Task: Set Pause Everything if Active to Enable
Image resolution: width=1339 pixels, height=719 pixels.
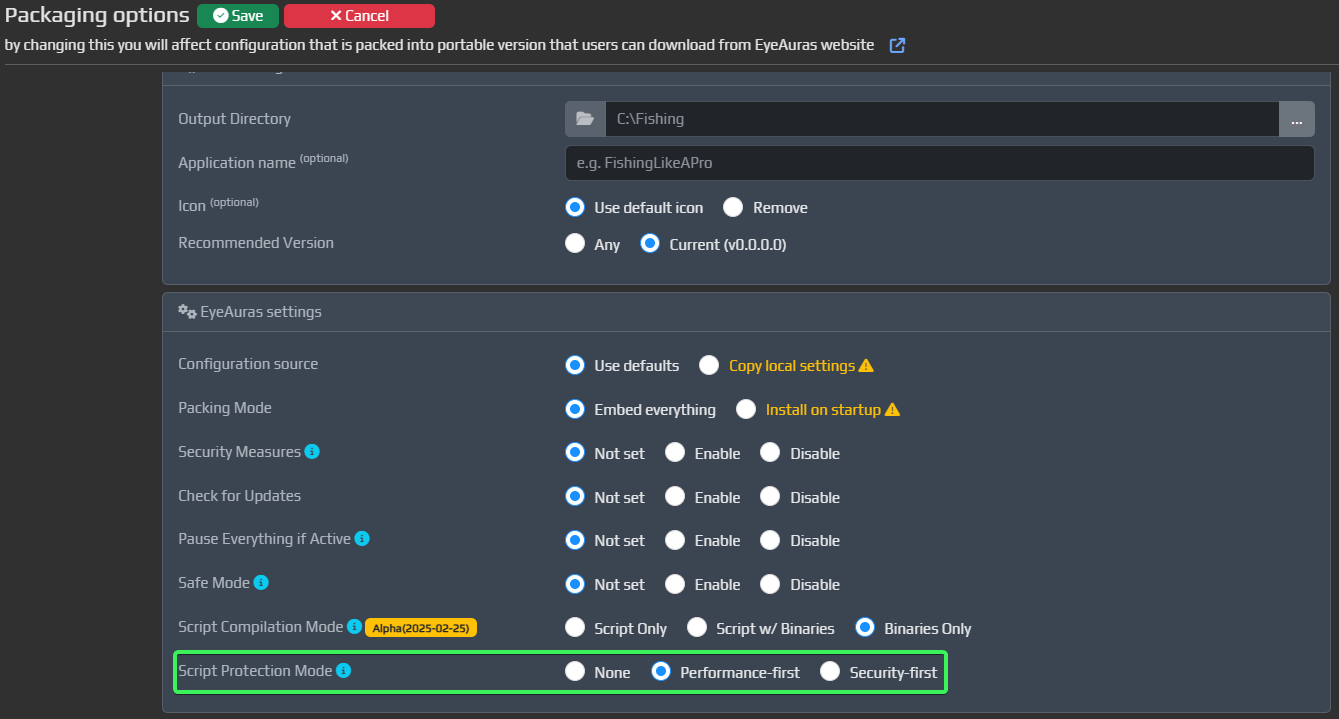Action: 675,540
